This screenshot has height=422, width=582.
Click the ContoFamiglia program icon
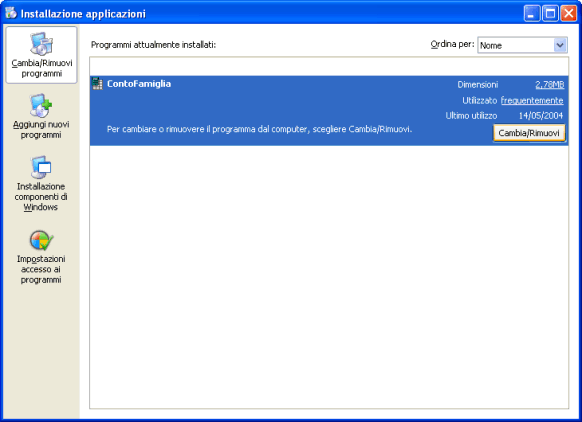click(98, 84)
